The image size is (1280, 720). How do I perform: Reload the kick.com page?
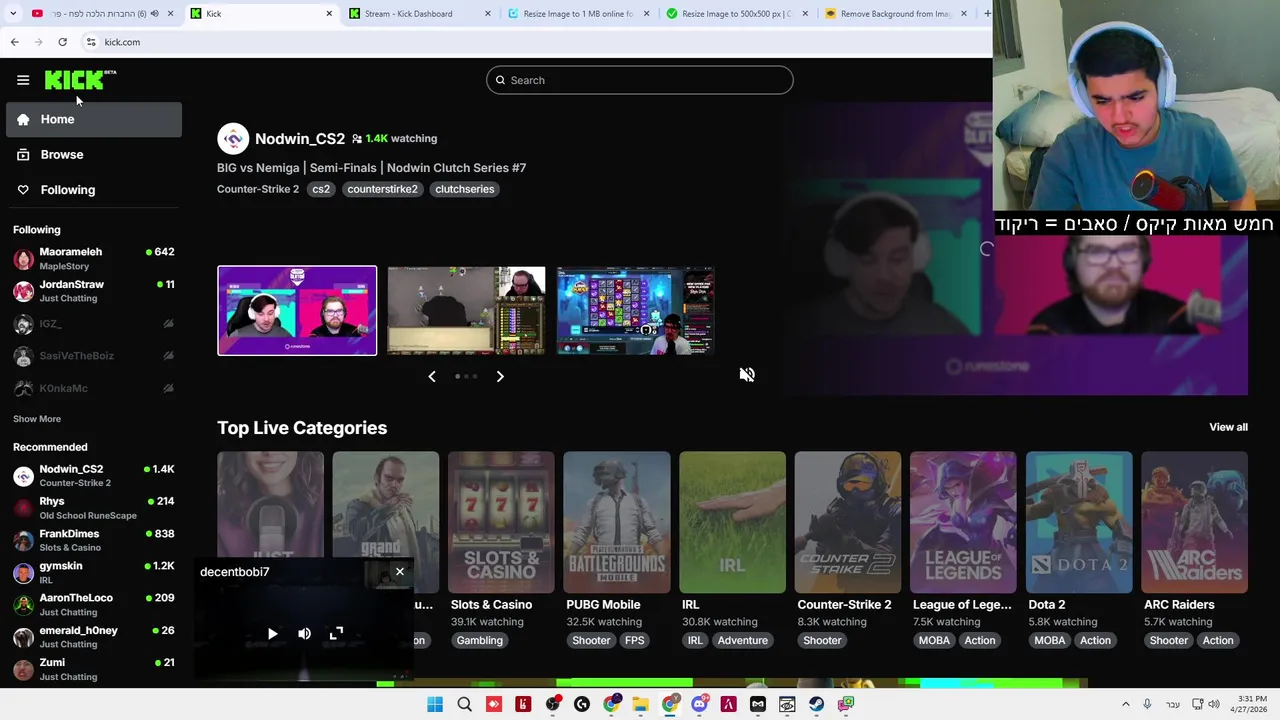pos(62,42)
